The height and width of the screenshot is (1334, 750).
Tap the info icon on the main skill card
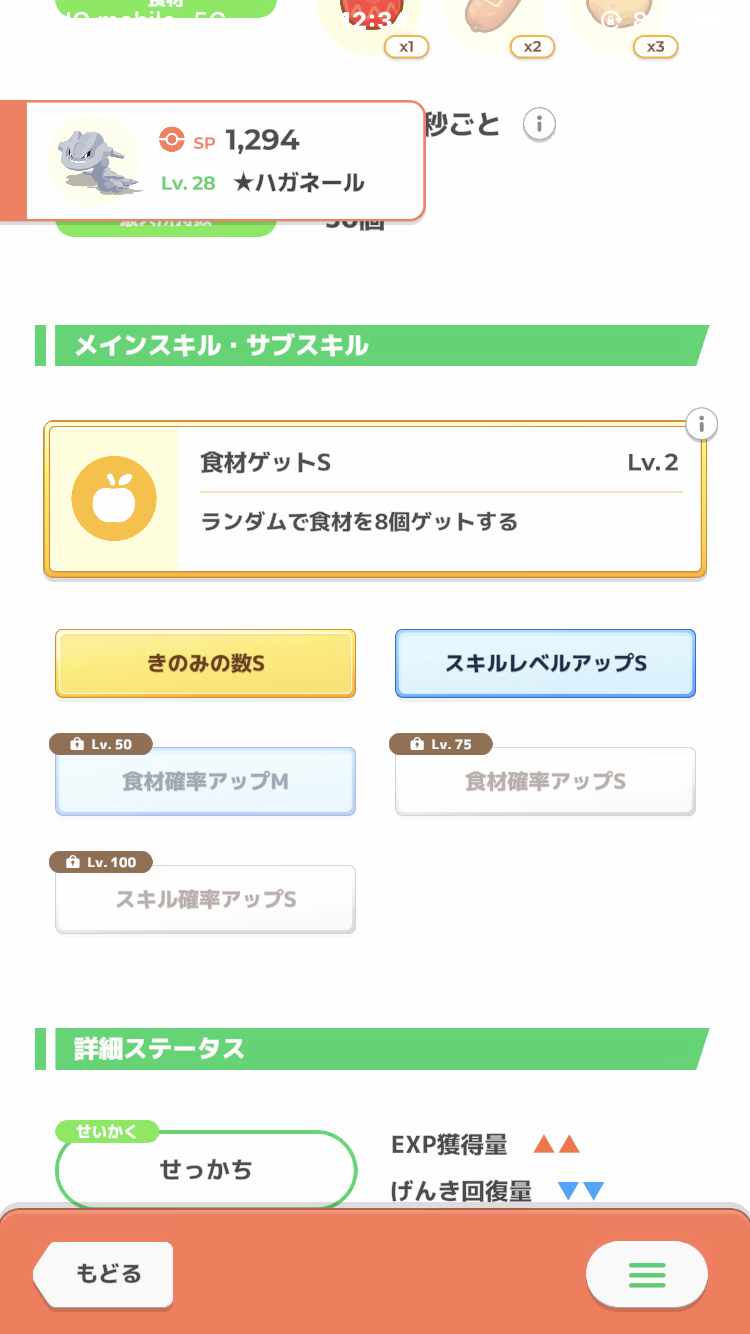(x=702, y=424)
